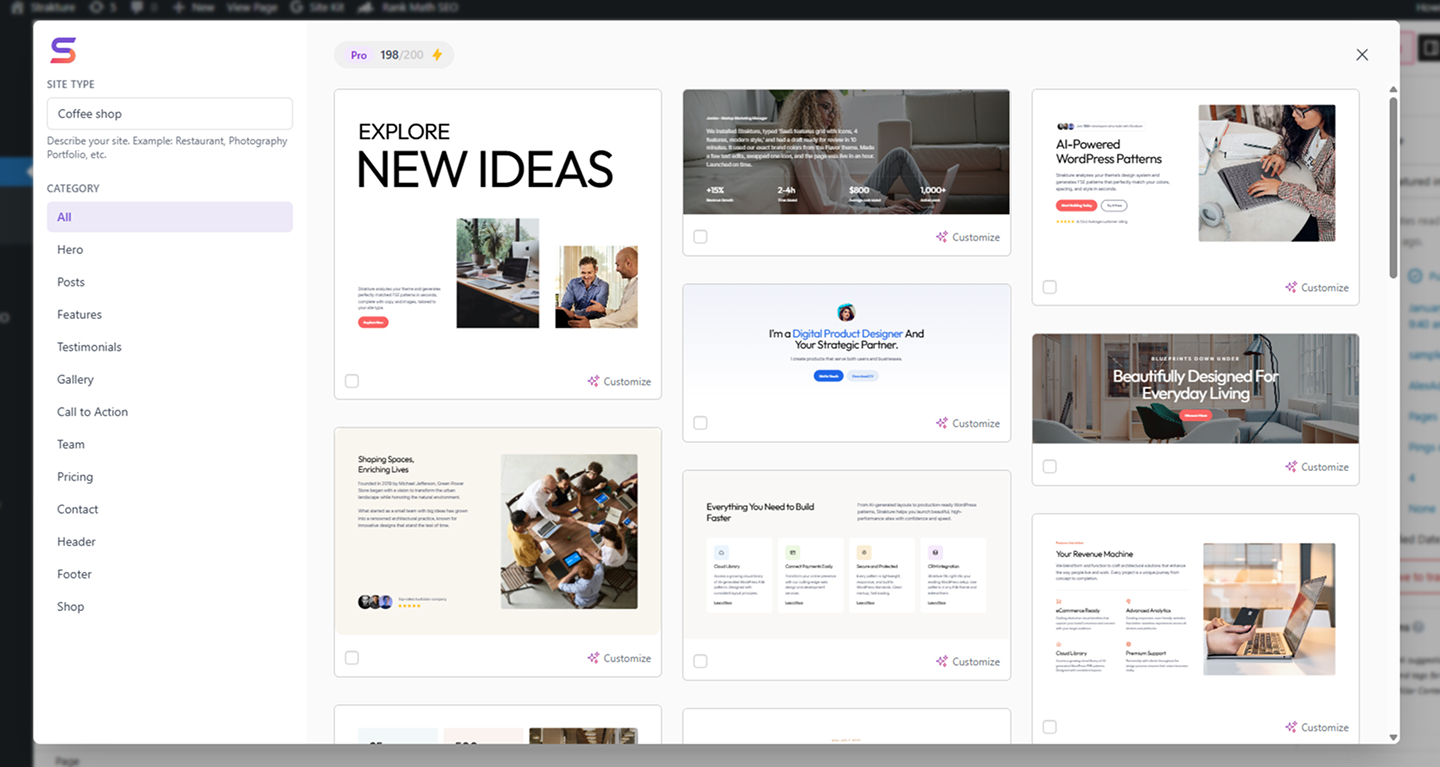Select the Beautifully Designed pattern checkbox
The width and height of the screenshot is (1440, 767).
click(1049, 466)
